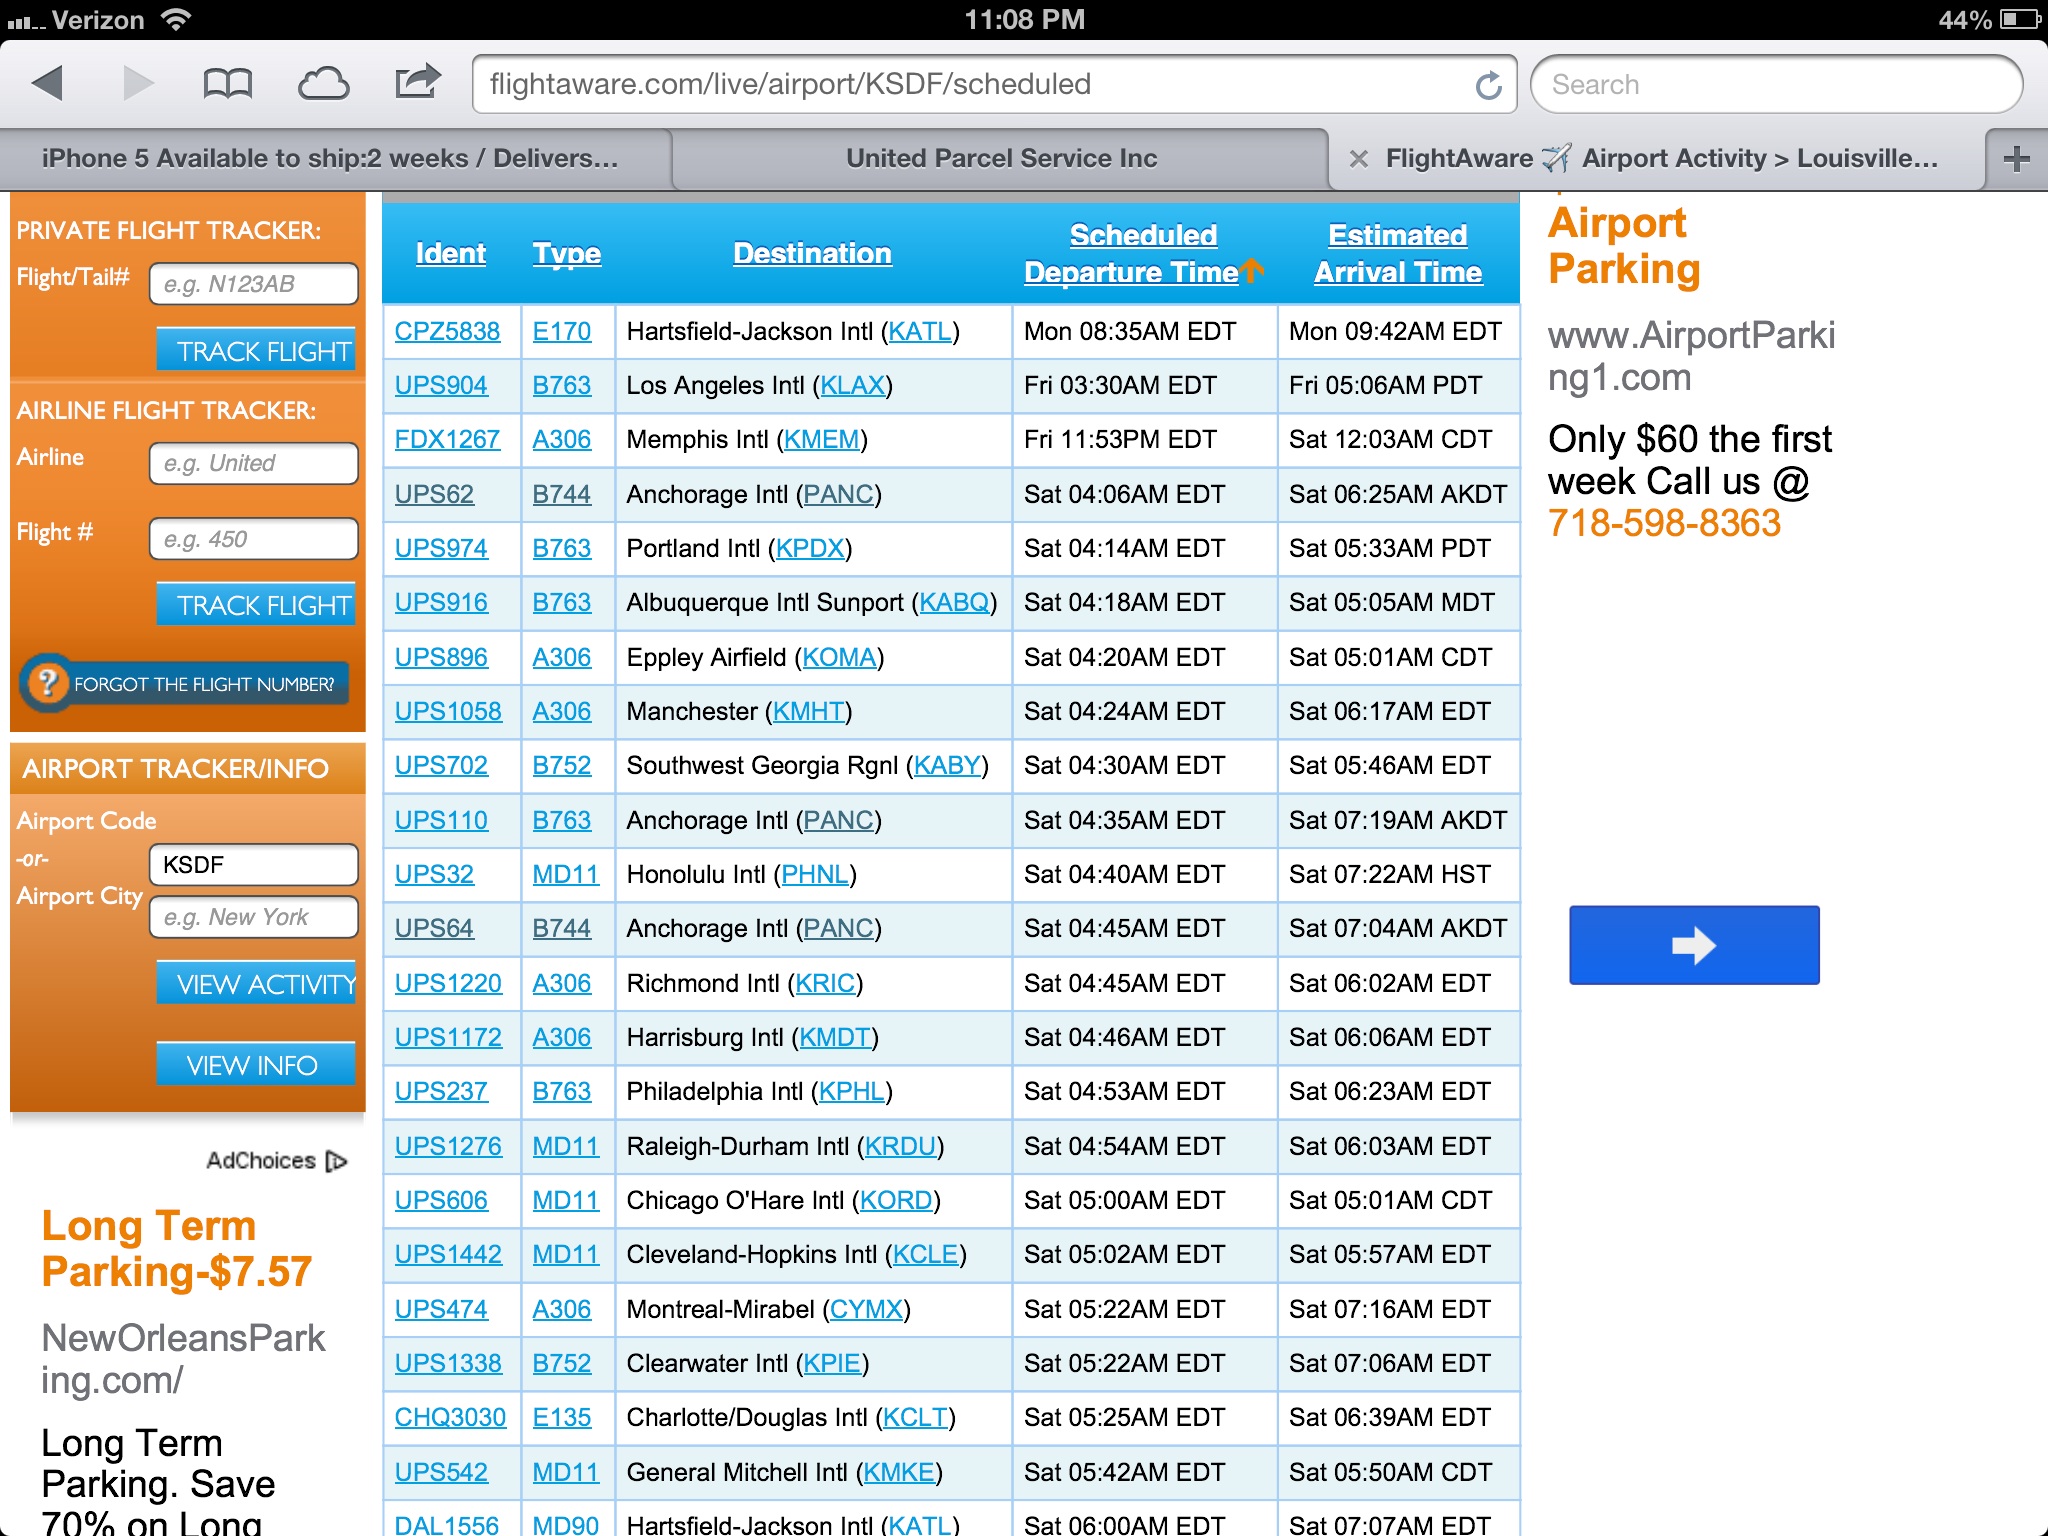Click the PHNL airport link

[x=815, y=874]
